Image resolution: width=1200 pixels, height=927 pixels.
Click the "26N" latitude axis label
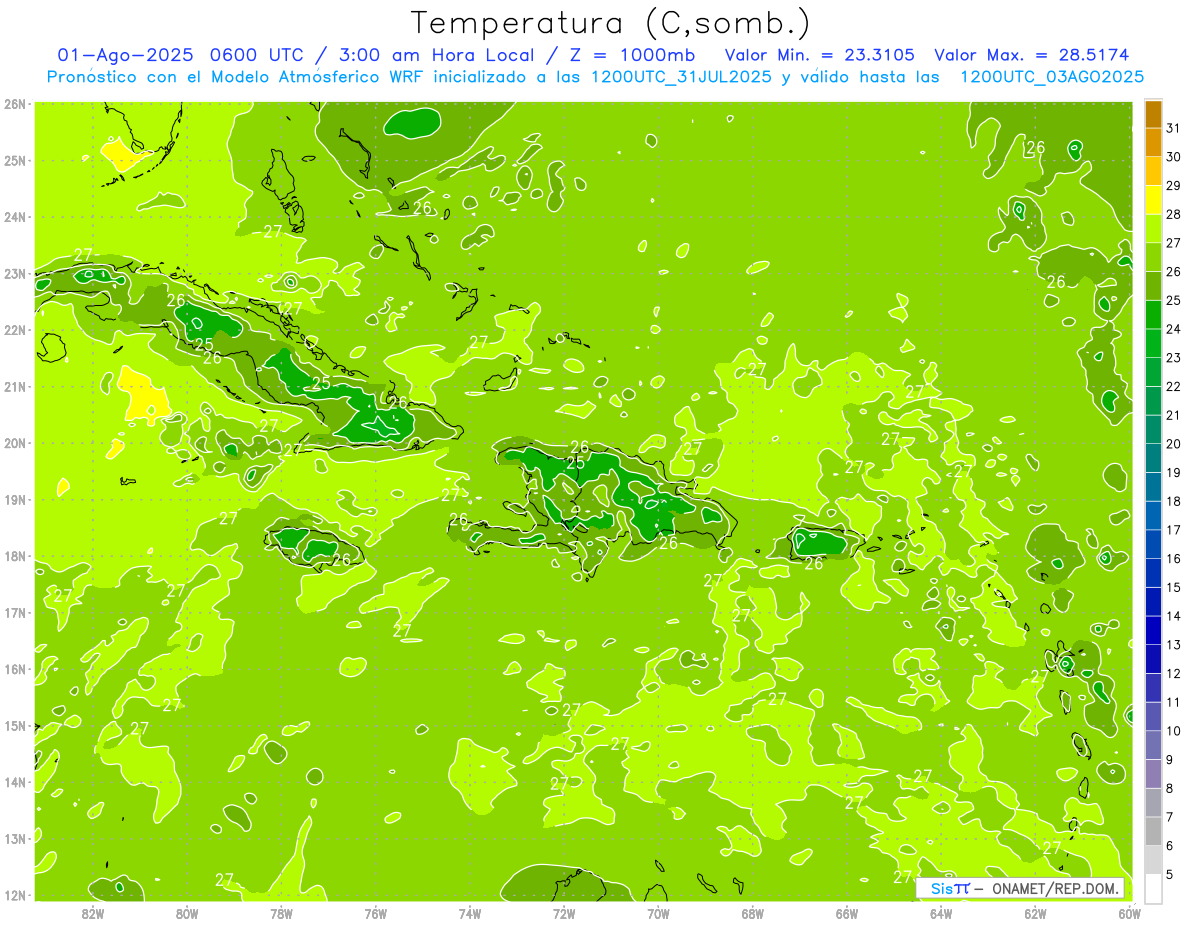coord(15,104)
